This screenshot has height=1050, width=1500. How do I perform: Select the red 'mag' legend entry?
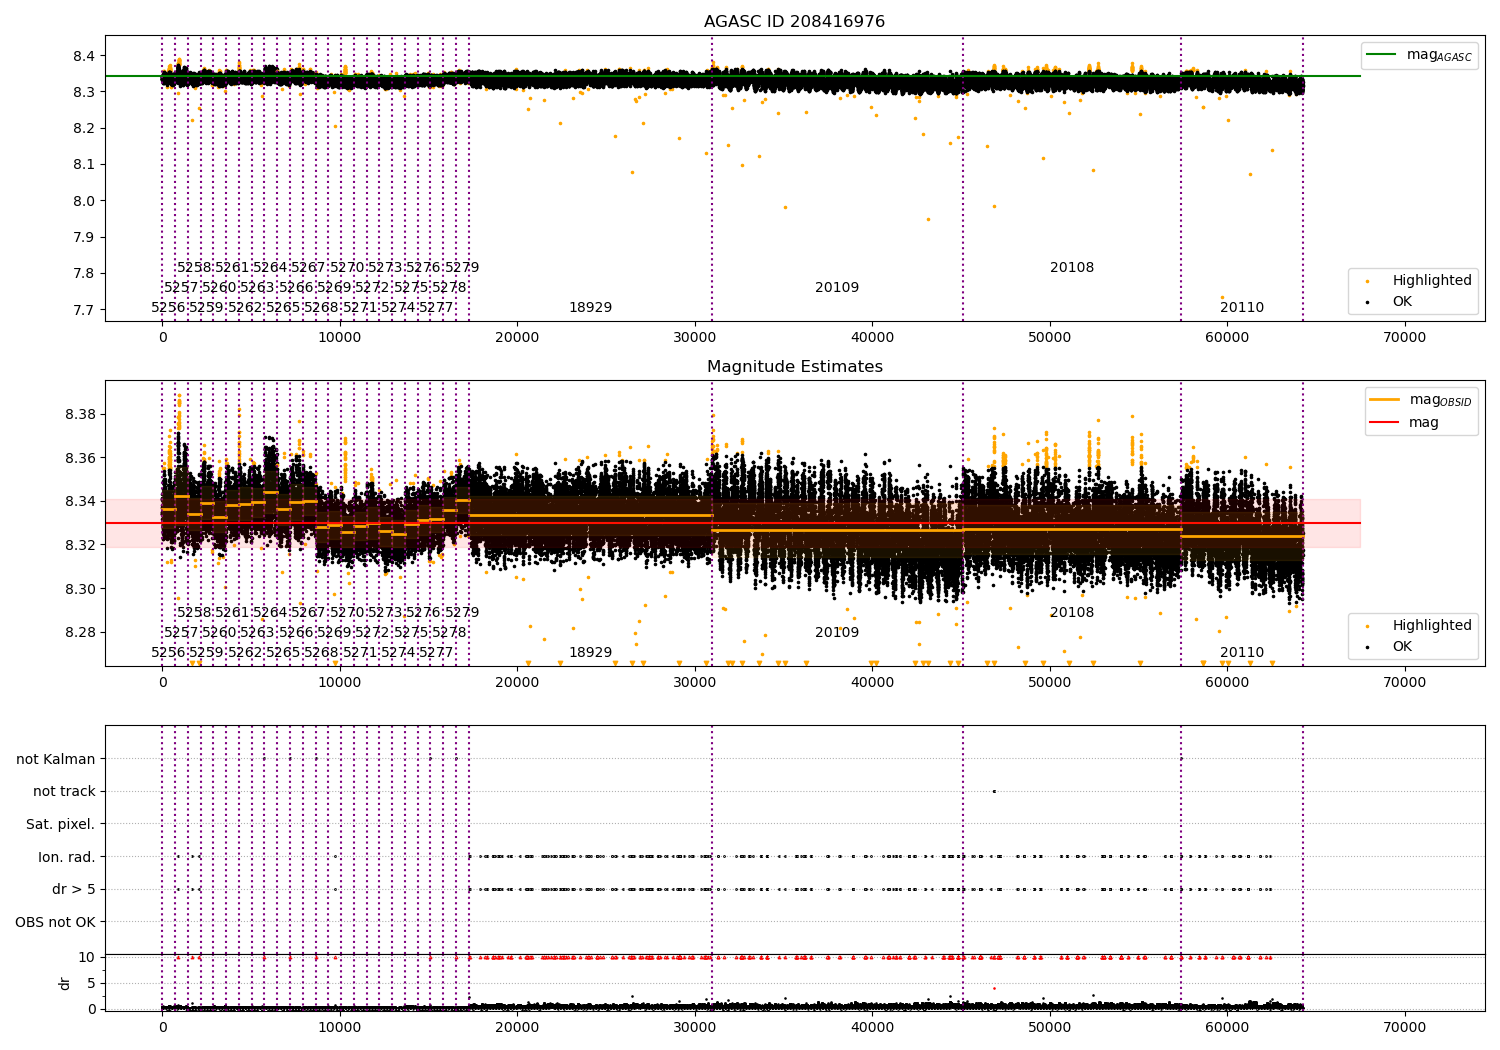(x=1405, y=423)
